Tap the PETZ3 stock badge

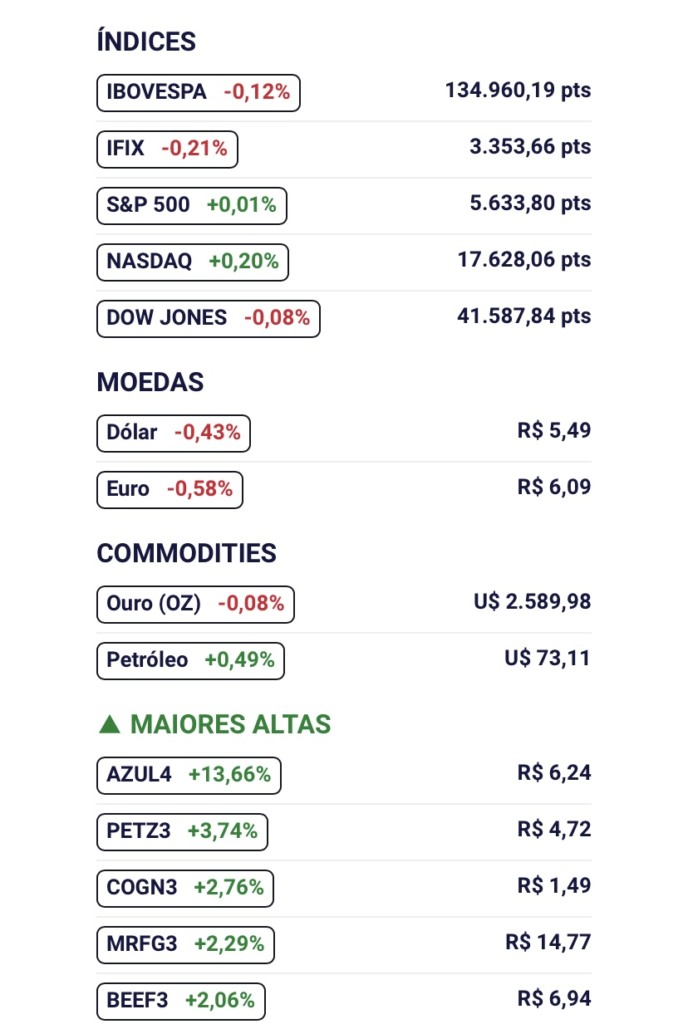(x=182, y=831)
